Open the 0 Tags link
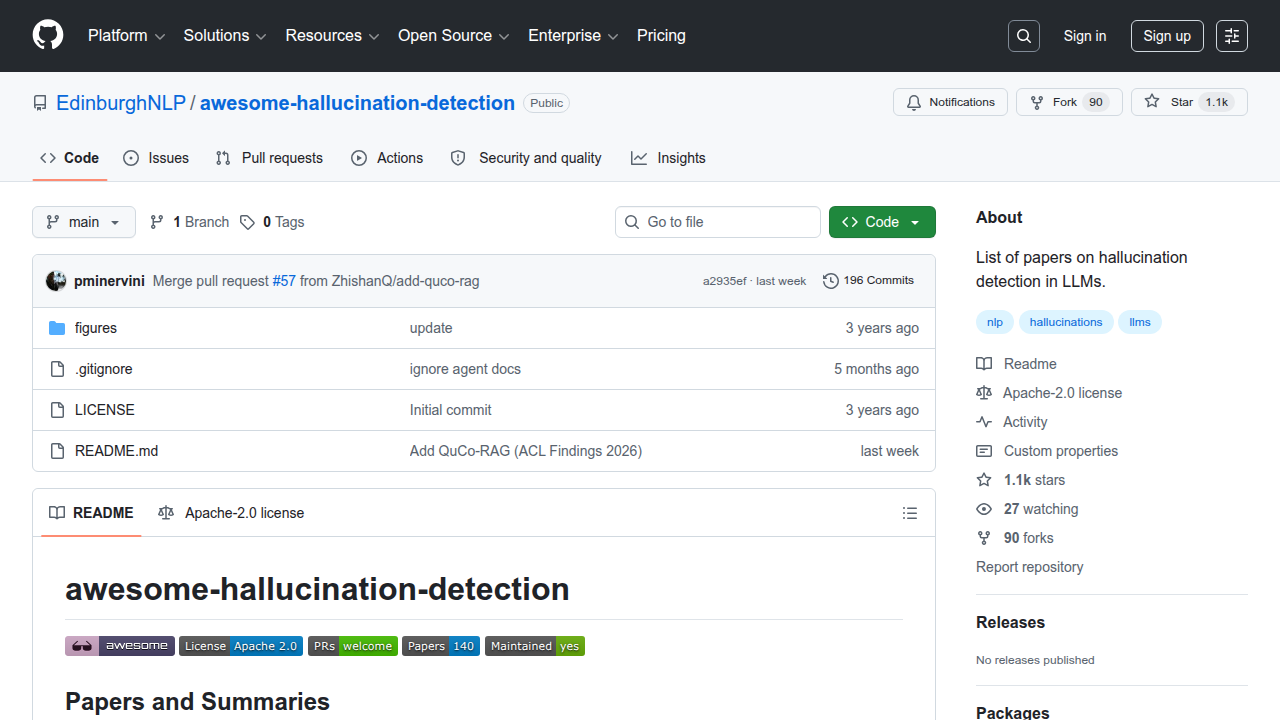Image resolution: width=1280 pixels, height=720 pixels. [272, 222]
